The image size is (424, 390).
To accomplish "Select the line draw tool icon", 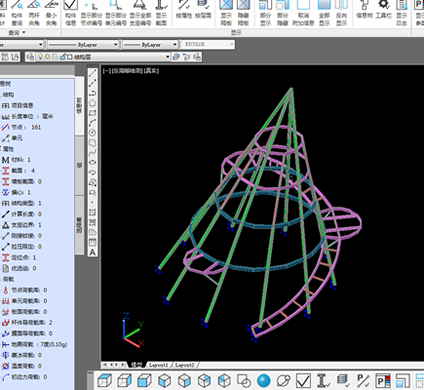I will [x=93, y=73].
